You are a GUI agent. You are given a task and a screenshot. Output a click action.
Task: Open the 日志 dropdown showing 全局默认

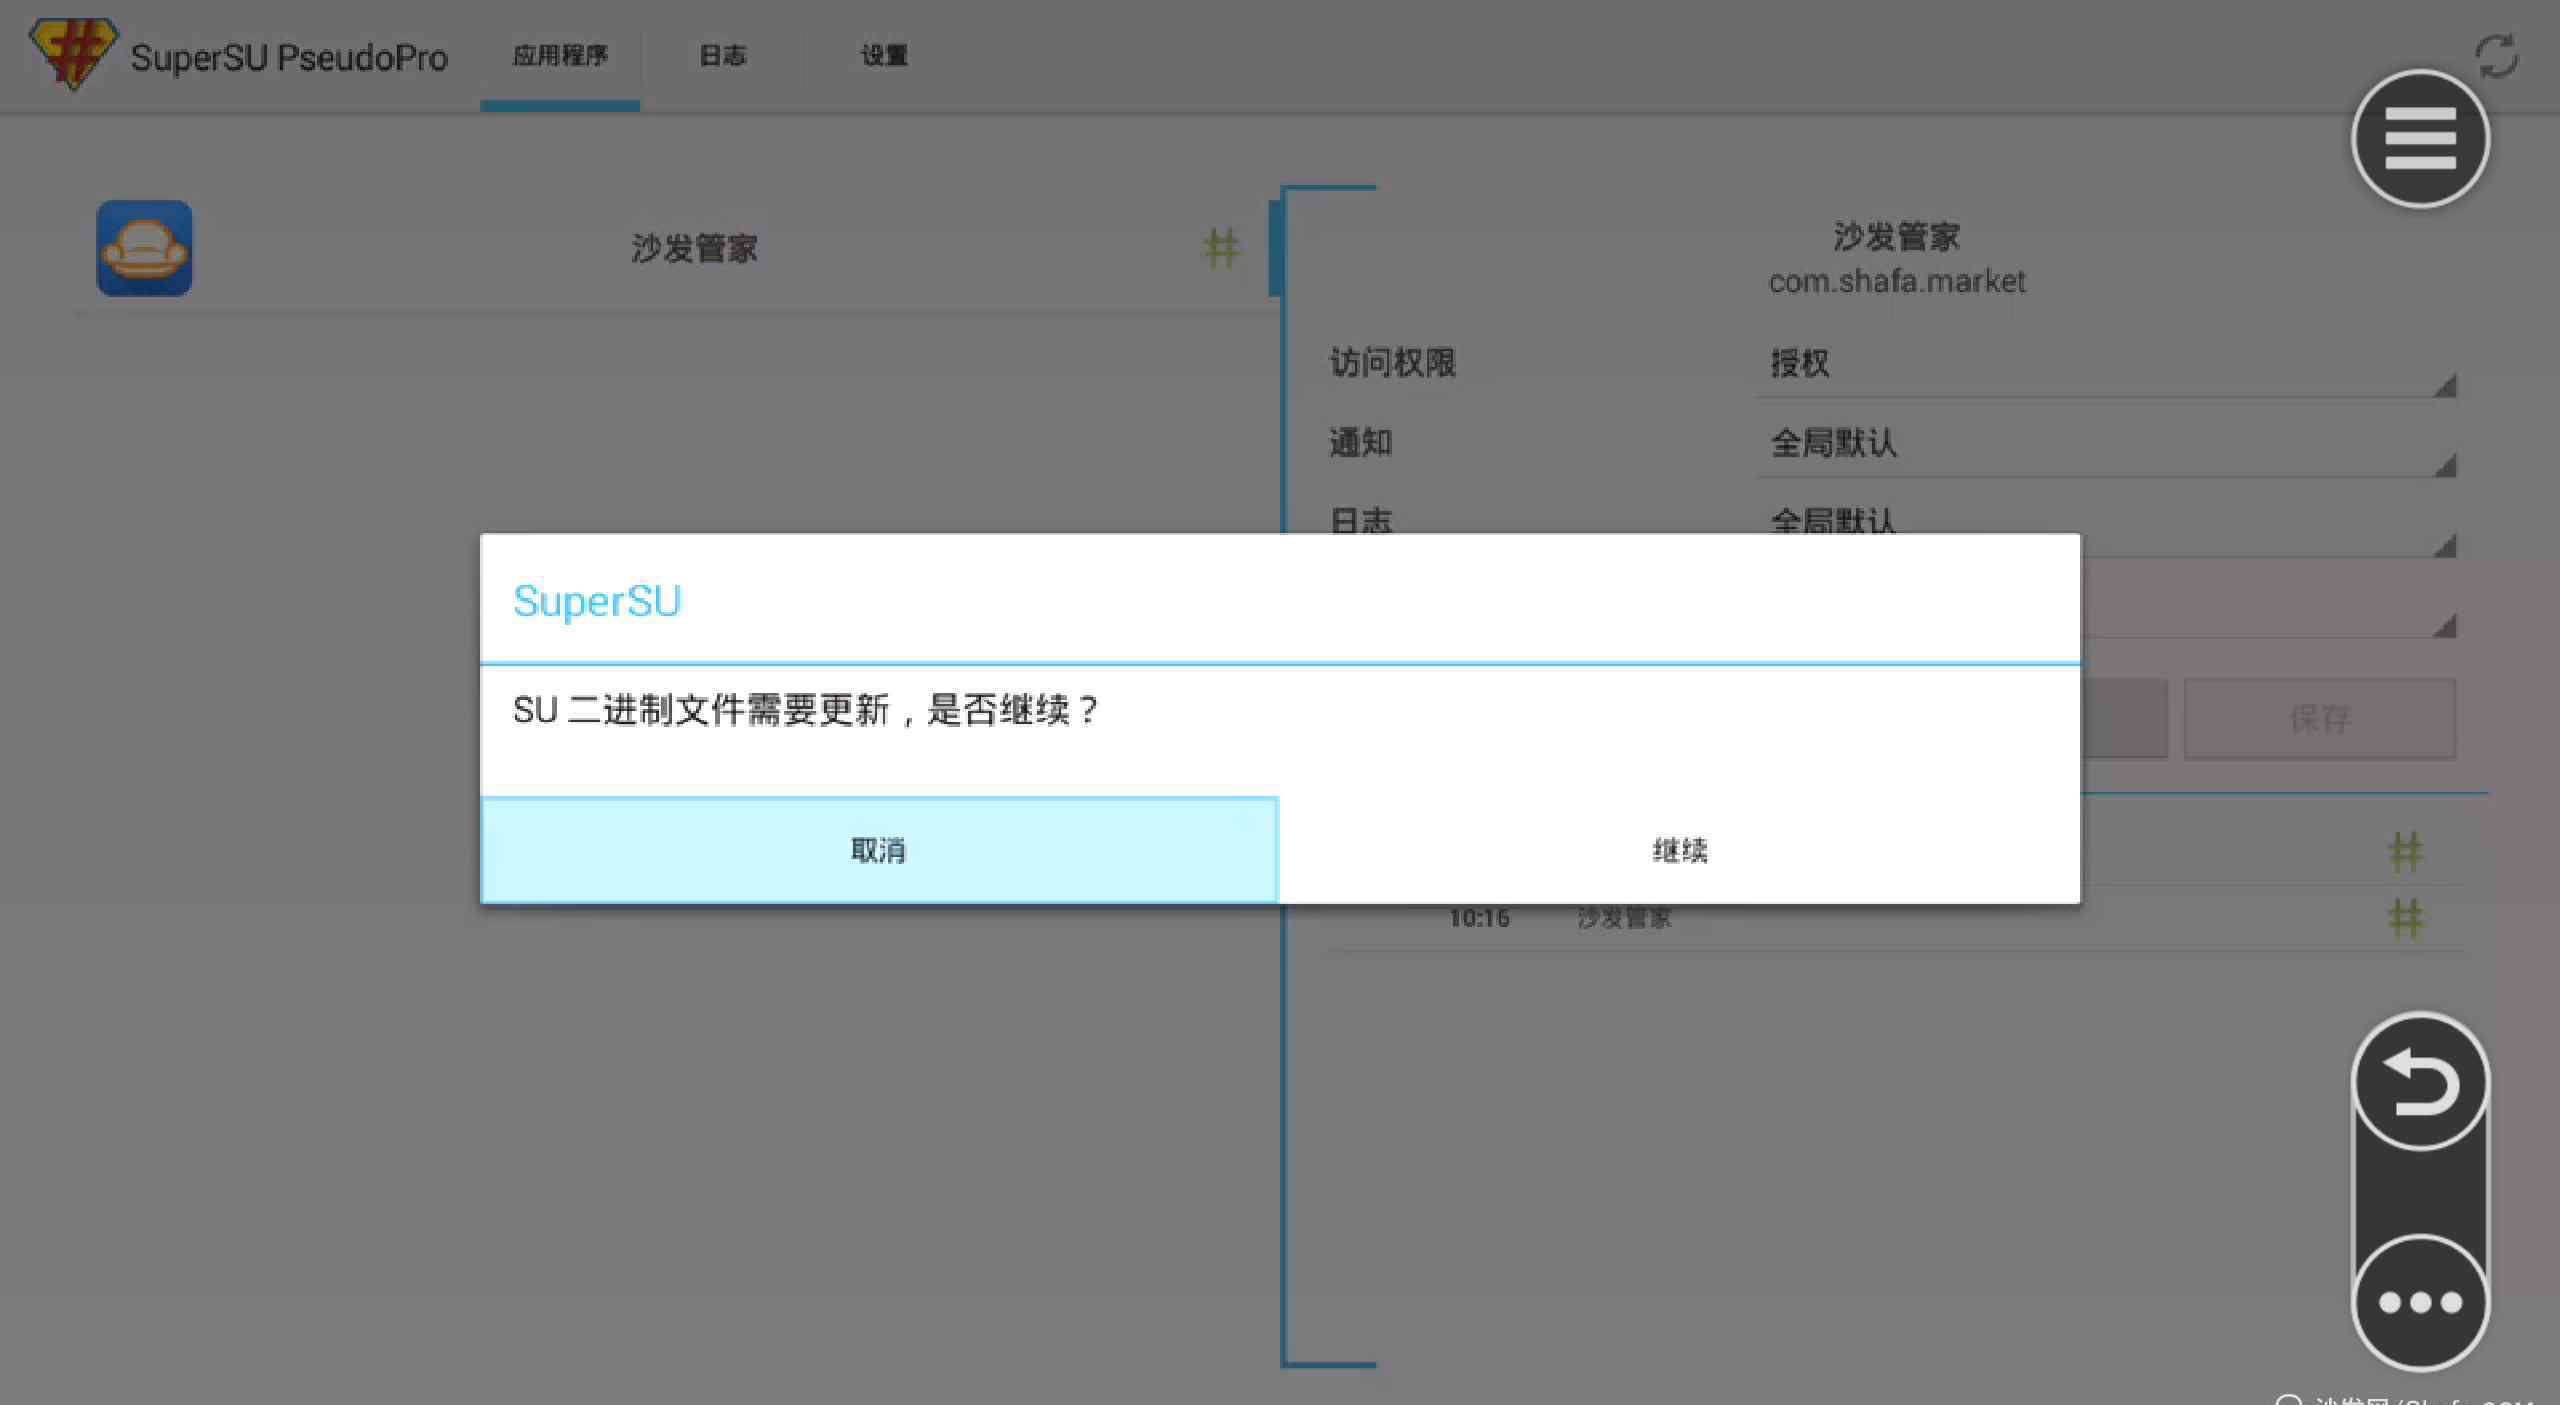click(x=2106, y=524)
